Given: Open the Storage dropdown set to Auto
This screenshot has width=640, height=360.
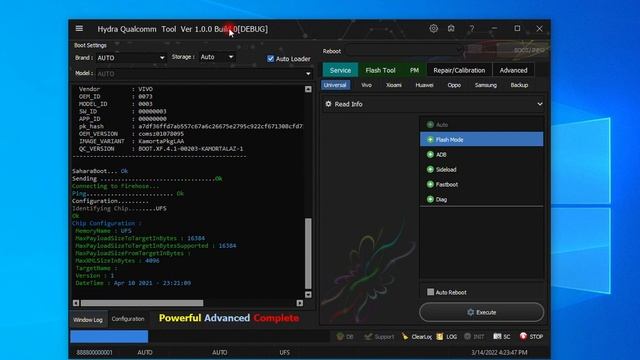Looking at the screenshot, I should tap(217, 57).
